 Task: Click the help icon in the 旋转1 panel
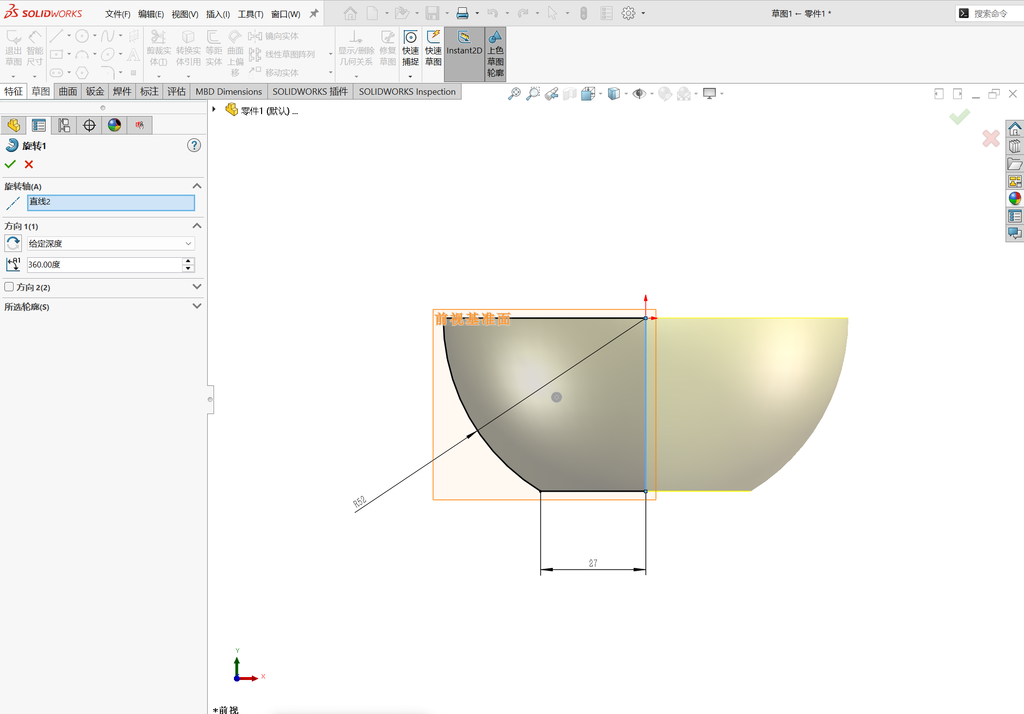pyautogui.click(x=194, y=145)
